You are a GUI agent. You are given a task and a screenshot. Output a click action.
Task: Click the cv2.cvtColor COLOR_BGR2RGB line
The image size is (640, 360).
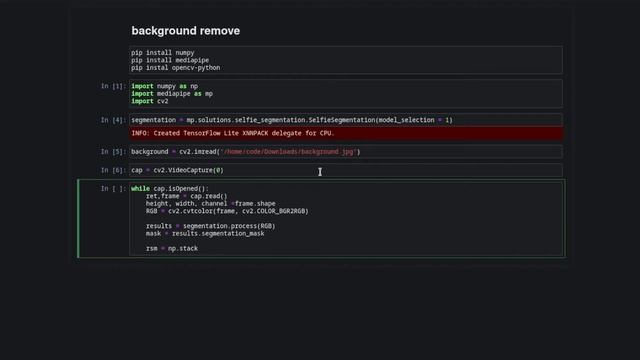pyautogui.click(x=227, y=211)
